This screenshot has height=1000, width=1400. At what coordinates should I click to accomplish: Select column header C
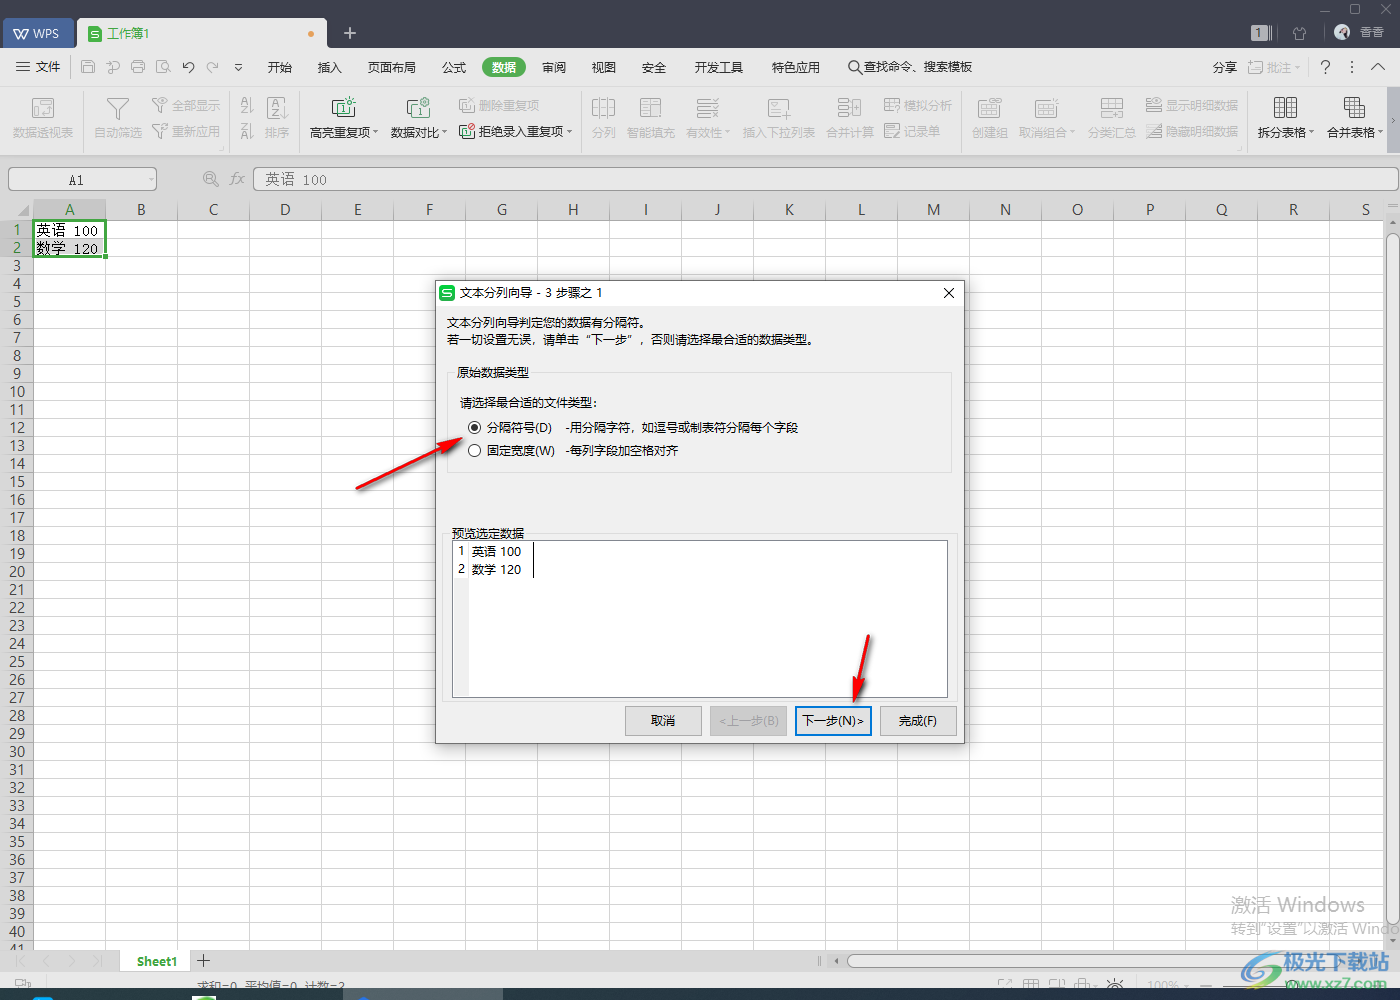[214, 209]
